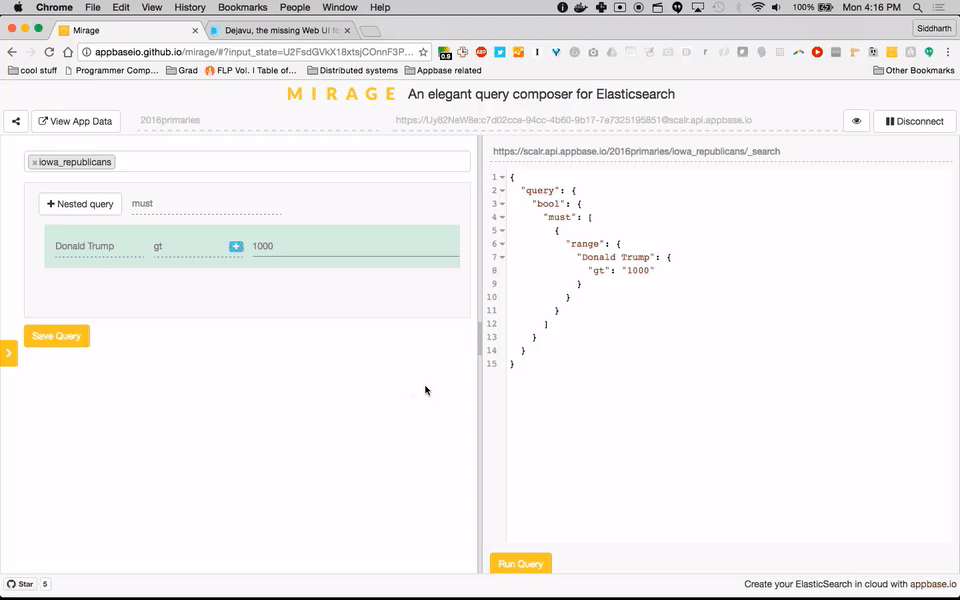
Task: Click the types selection input field
Action: click(247, 162)
